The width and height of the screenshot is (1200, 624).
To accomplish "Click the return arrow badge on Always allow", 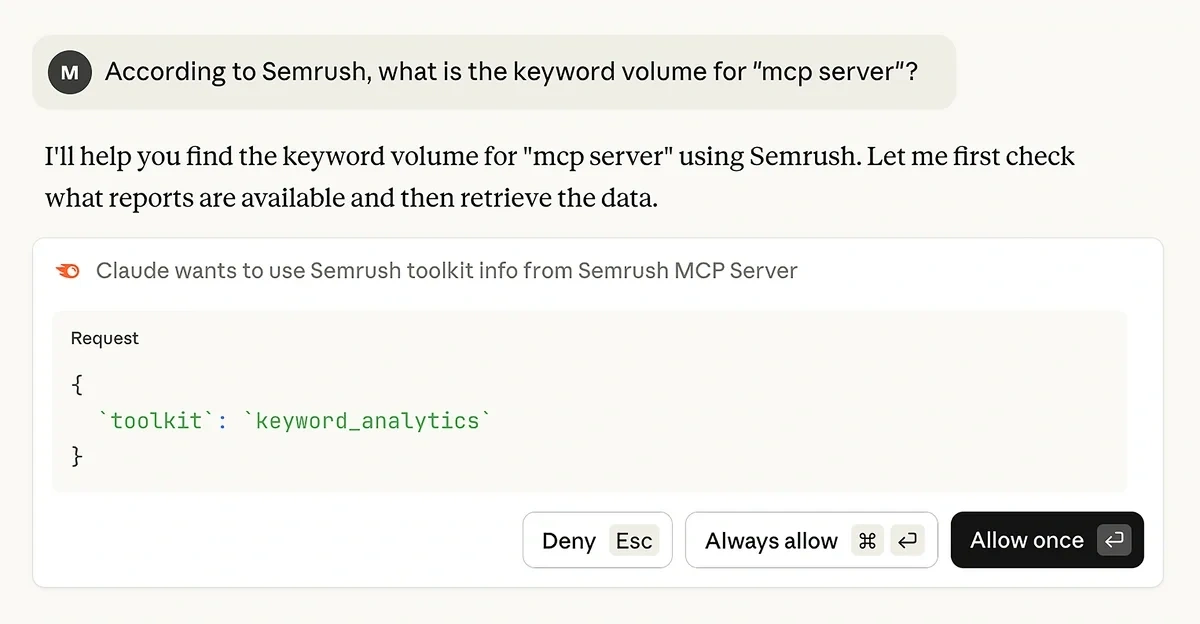I will 908,540.
